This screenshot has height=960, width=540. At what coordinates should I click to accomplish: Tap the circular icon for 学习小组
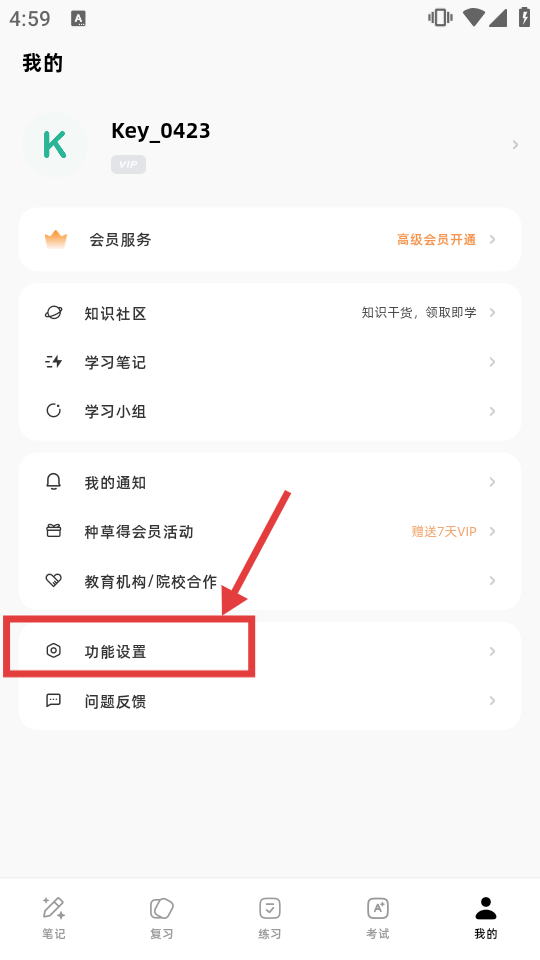pyautogui.click(x=54, y=411)
